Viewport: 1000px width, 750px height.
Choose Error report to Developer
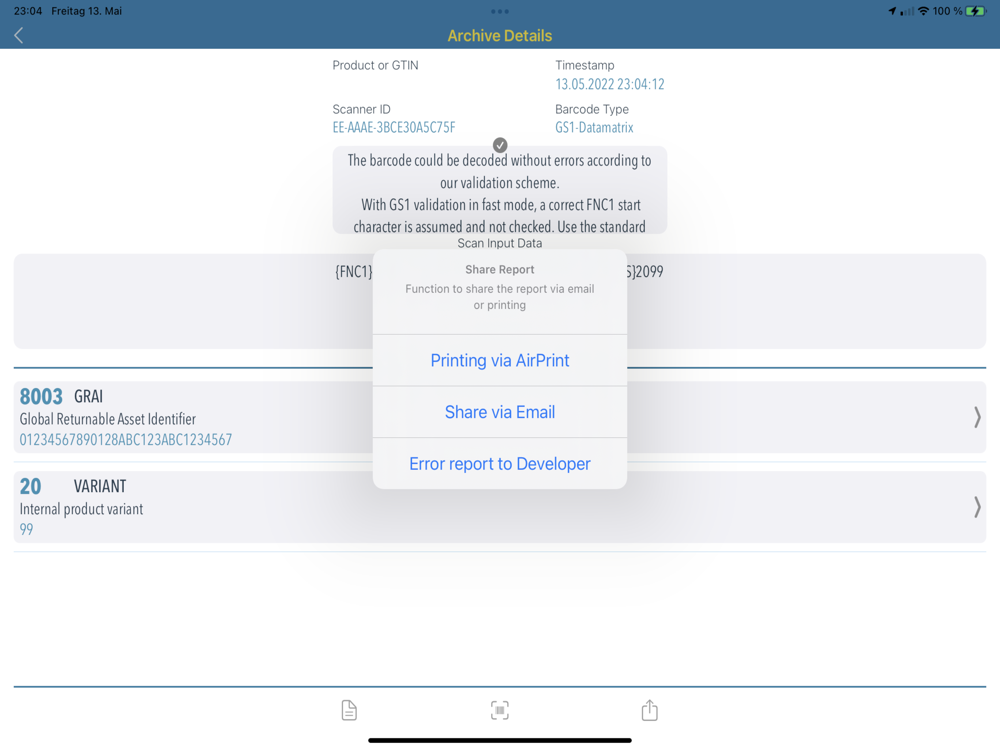499,464
